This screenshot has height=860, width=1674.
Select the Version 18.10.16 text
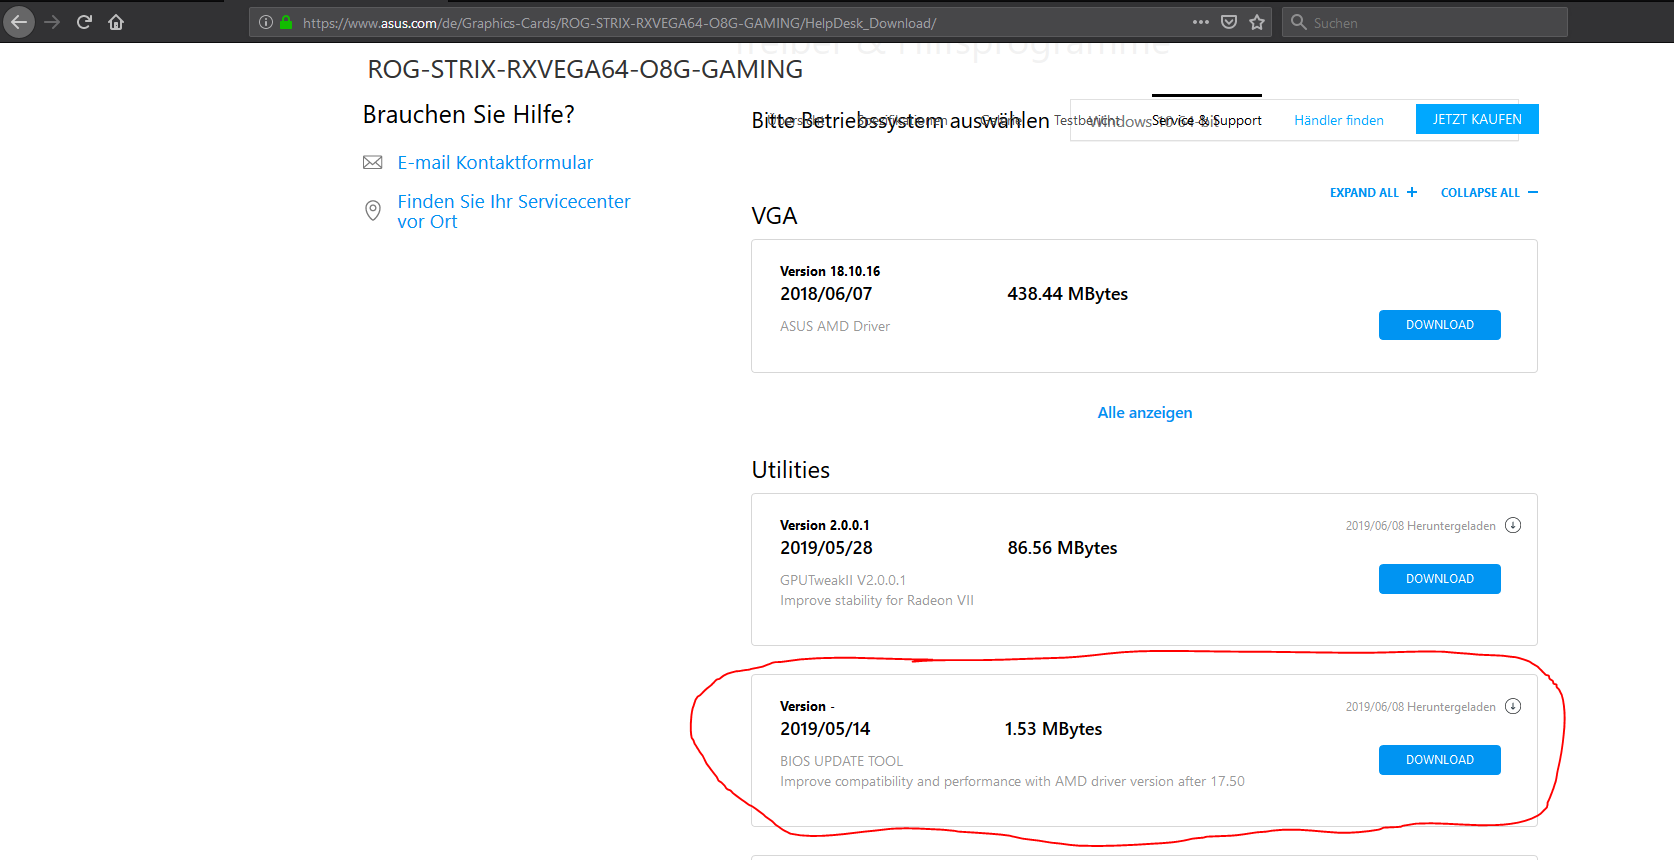pos(830,271)
